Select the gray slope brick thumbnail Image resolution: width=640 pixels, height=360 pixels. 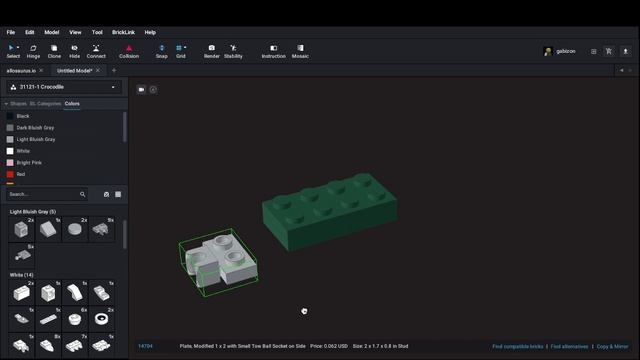point(48,229)
